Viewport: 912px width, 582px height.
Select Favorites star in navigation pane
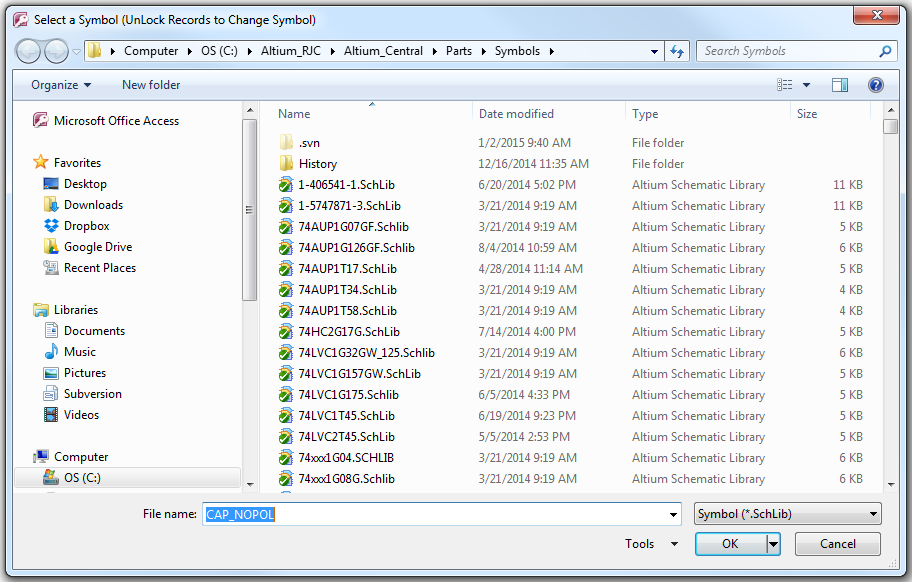(41, 162)
